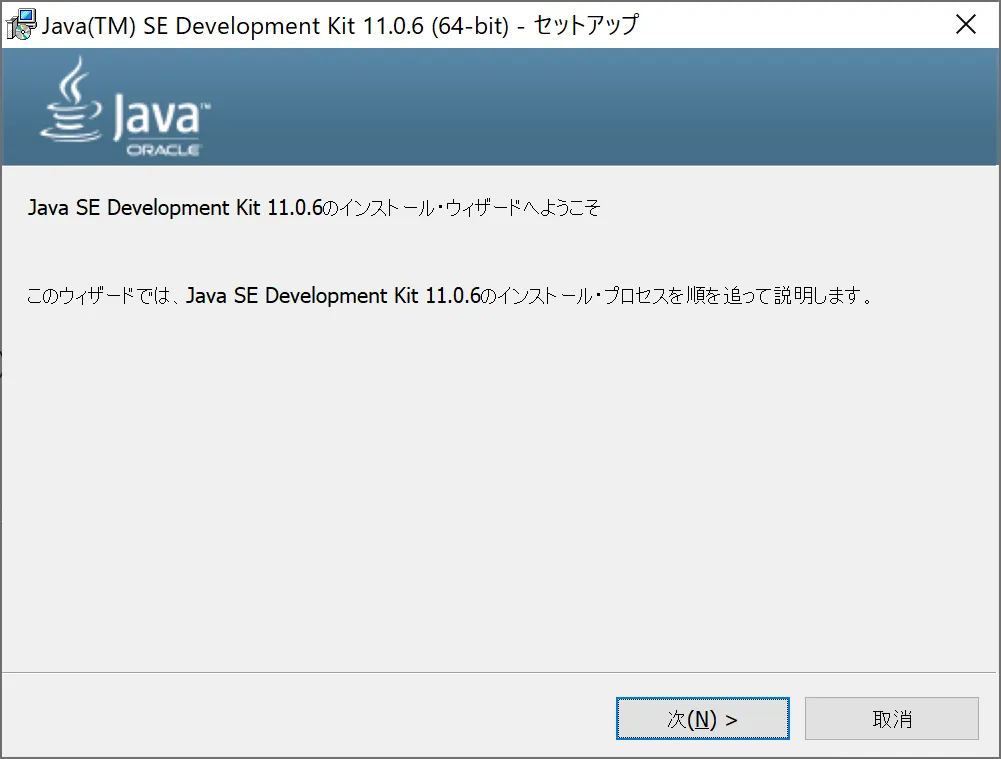Close the JDK setup window
1001x759 pixels.
pos(965,24)
